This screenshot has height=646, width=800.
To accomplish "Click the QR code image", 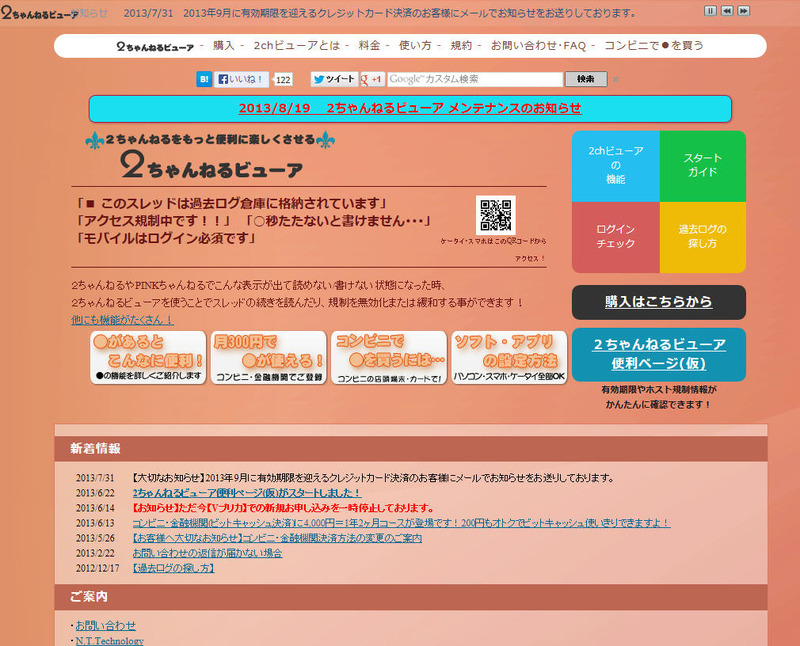I will coord(495,215).
